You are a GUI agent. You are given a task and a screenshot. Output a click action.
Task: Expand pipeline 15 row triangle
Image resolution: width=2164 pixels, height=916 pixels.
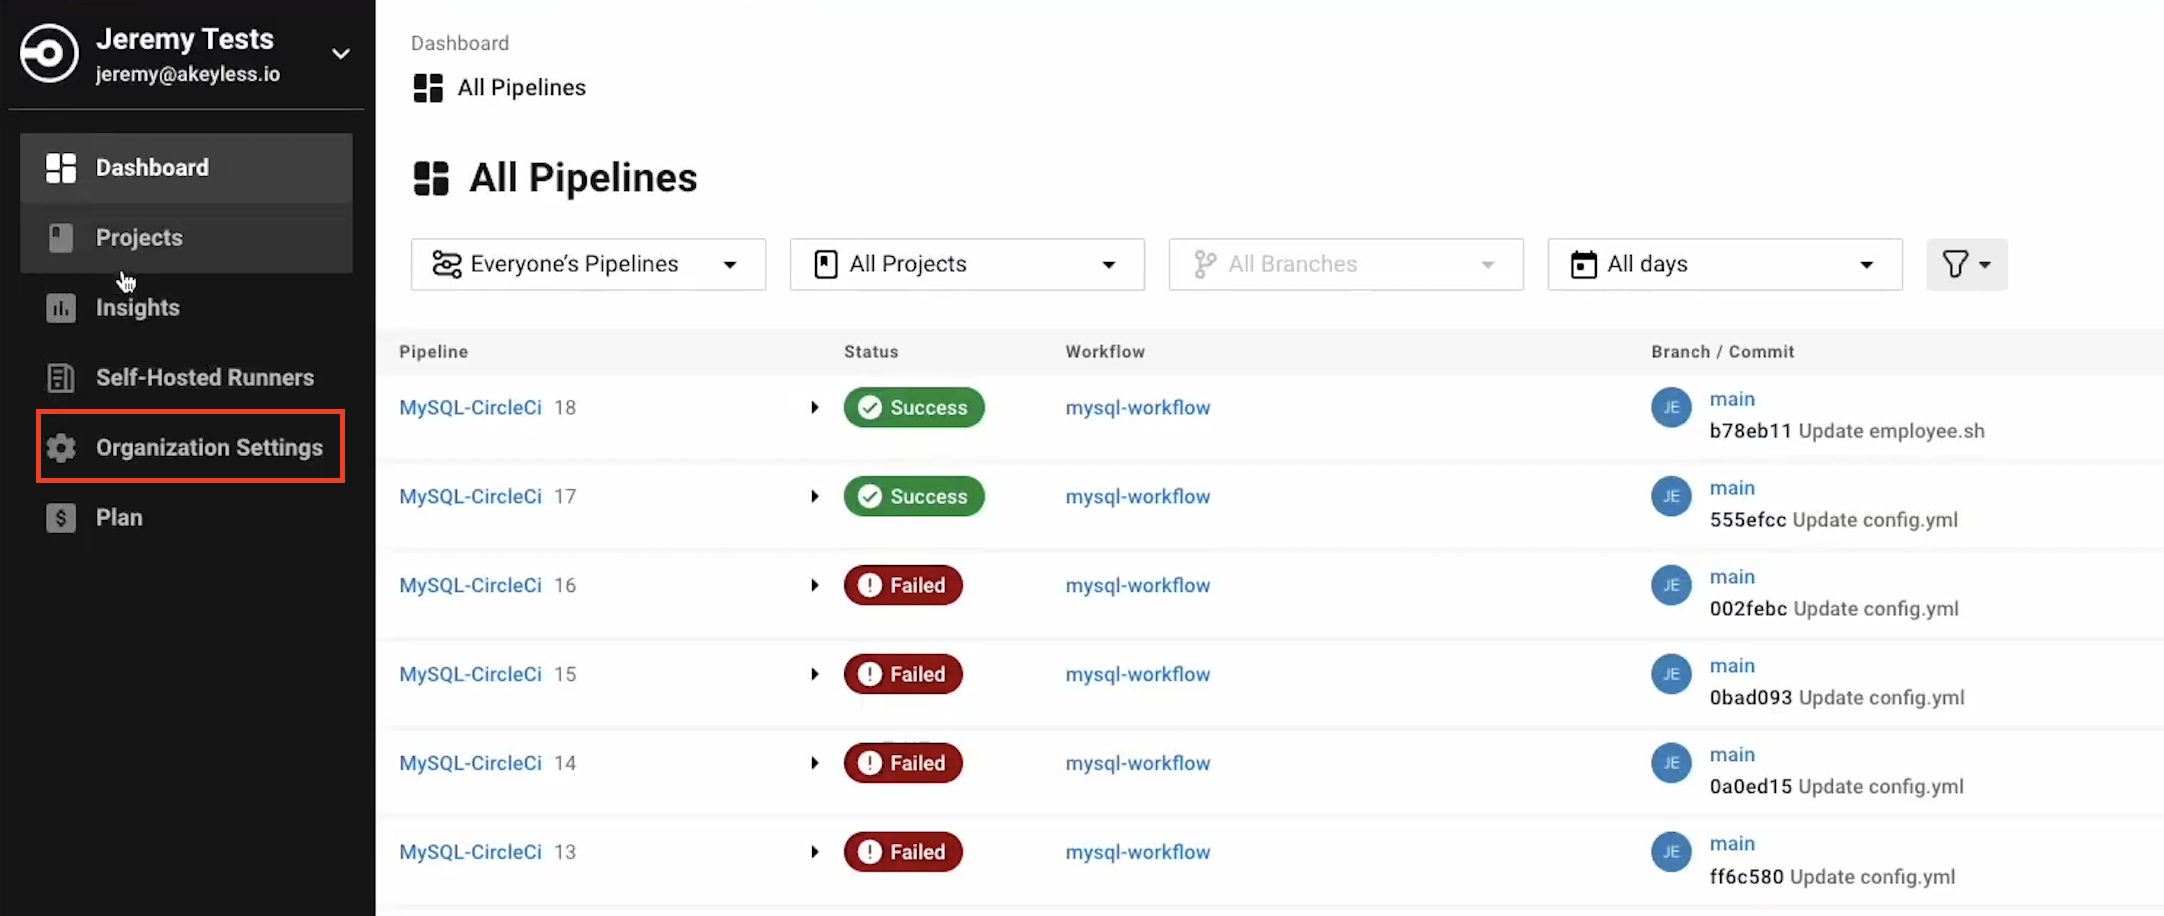point(815,674)
